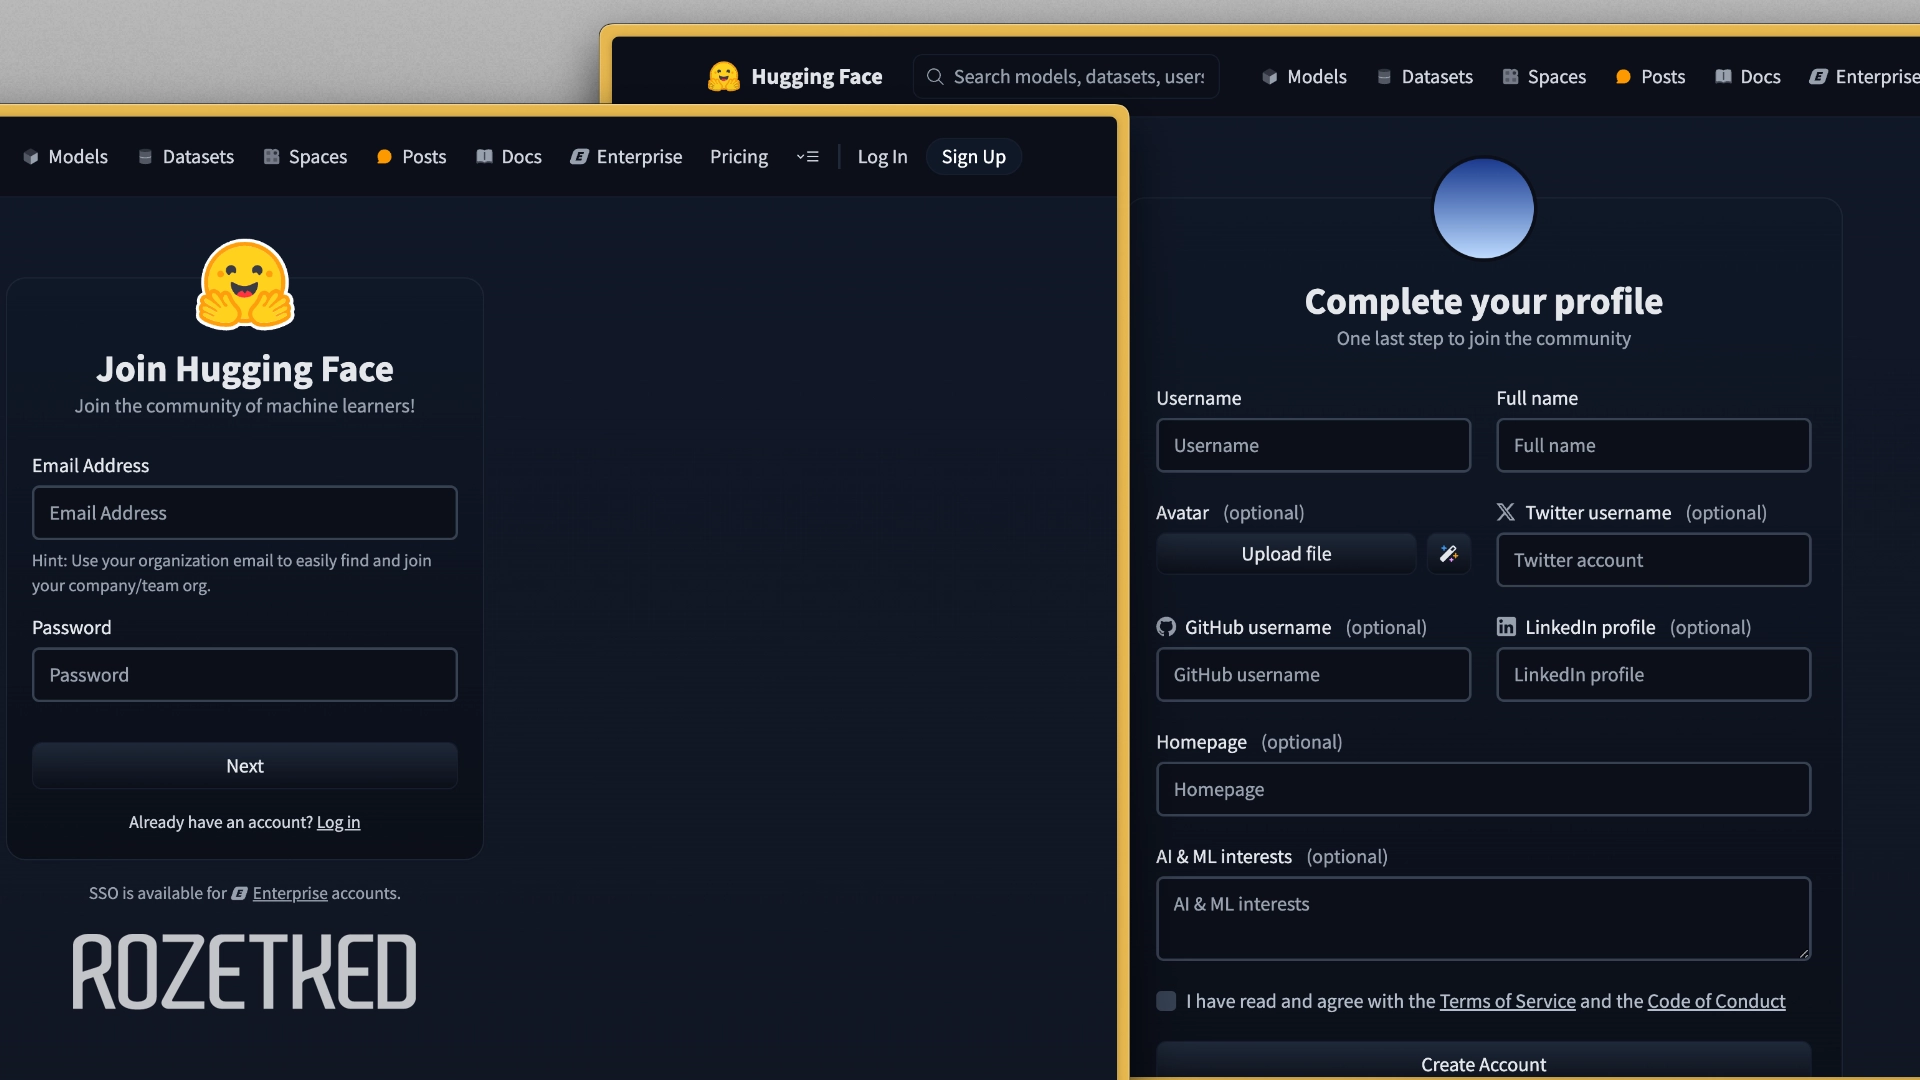Viewport: 1920px width, 1080px height.
Task: Open Posts in the front window nav
Action: click(x=411, y=157)
